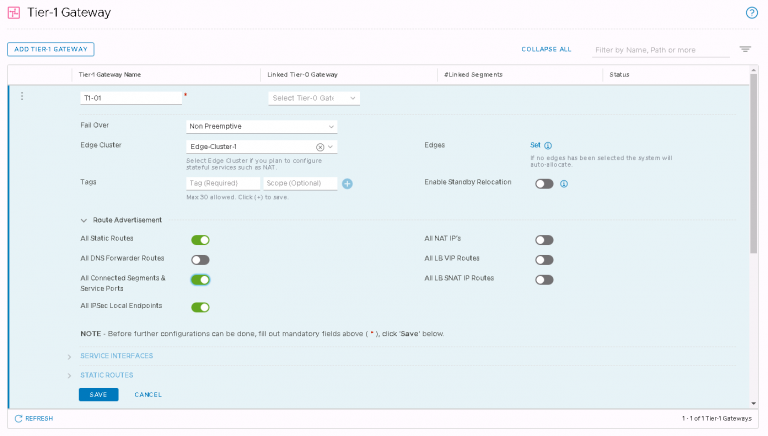Image resolution: width=768 pixels, height=436 pixels.
Task: Click Linked Tier-0 Gateway column header
Action: [x=303, y=75]
